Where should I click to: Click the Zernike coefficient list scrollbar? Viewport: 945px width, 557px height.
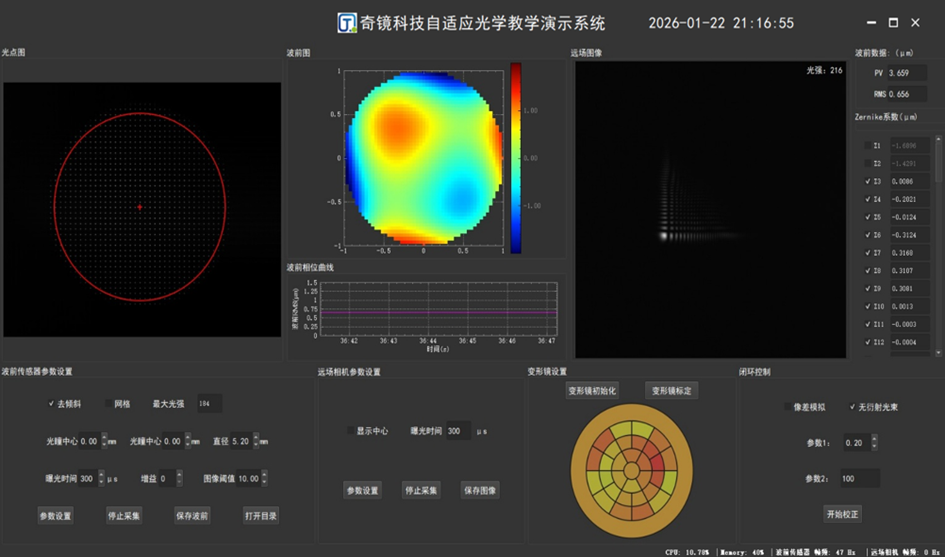(x=938, y=245)
